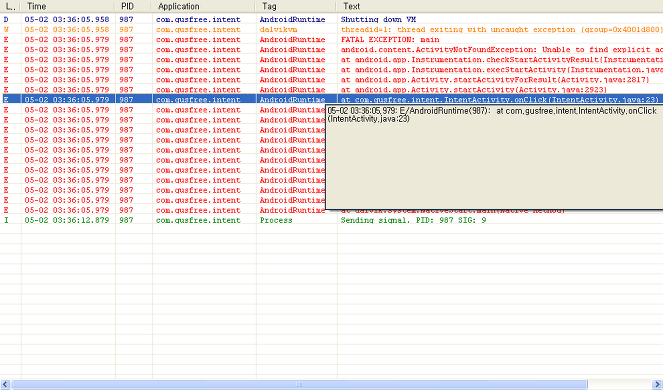Click the Text column header
The width and height of the screenshot is (663, 390).
click(x=500, y=6)
